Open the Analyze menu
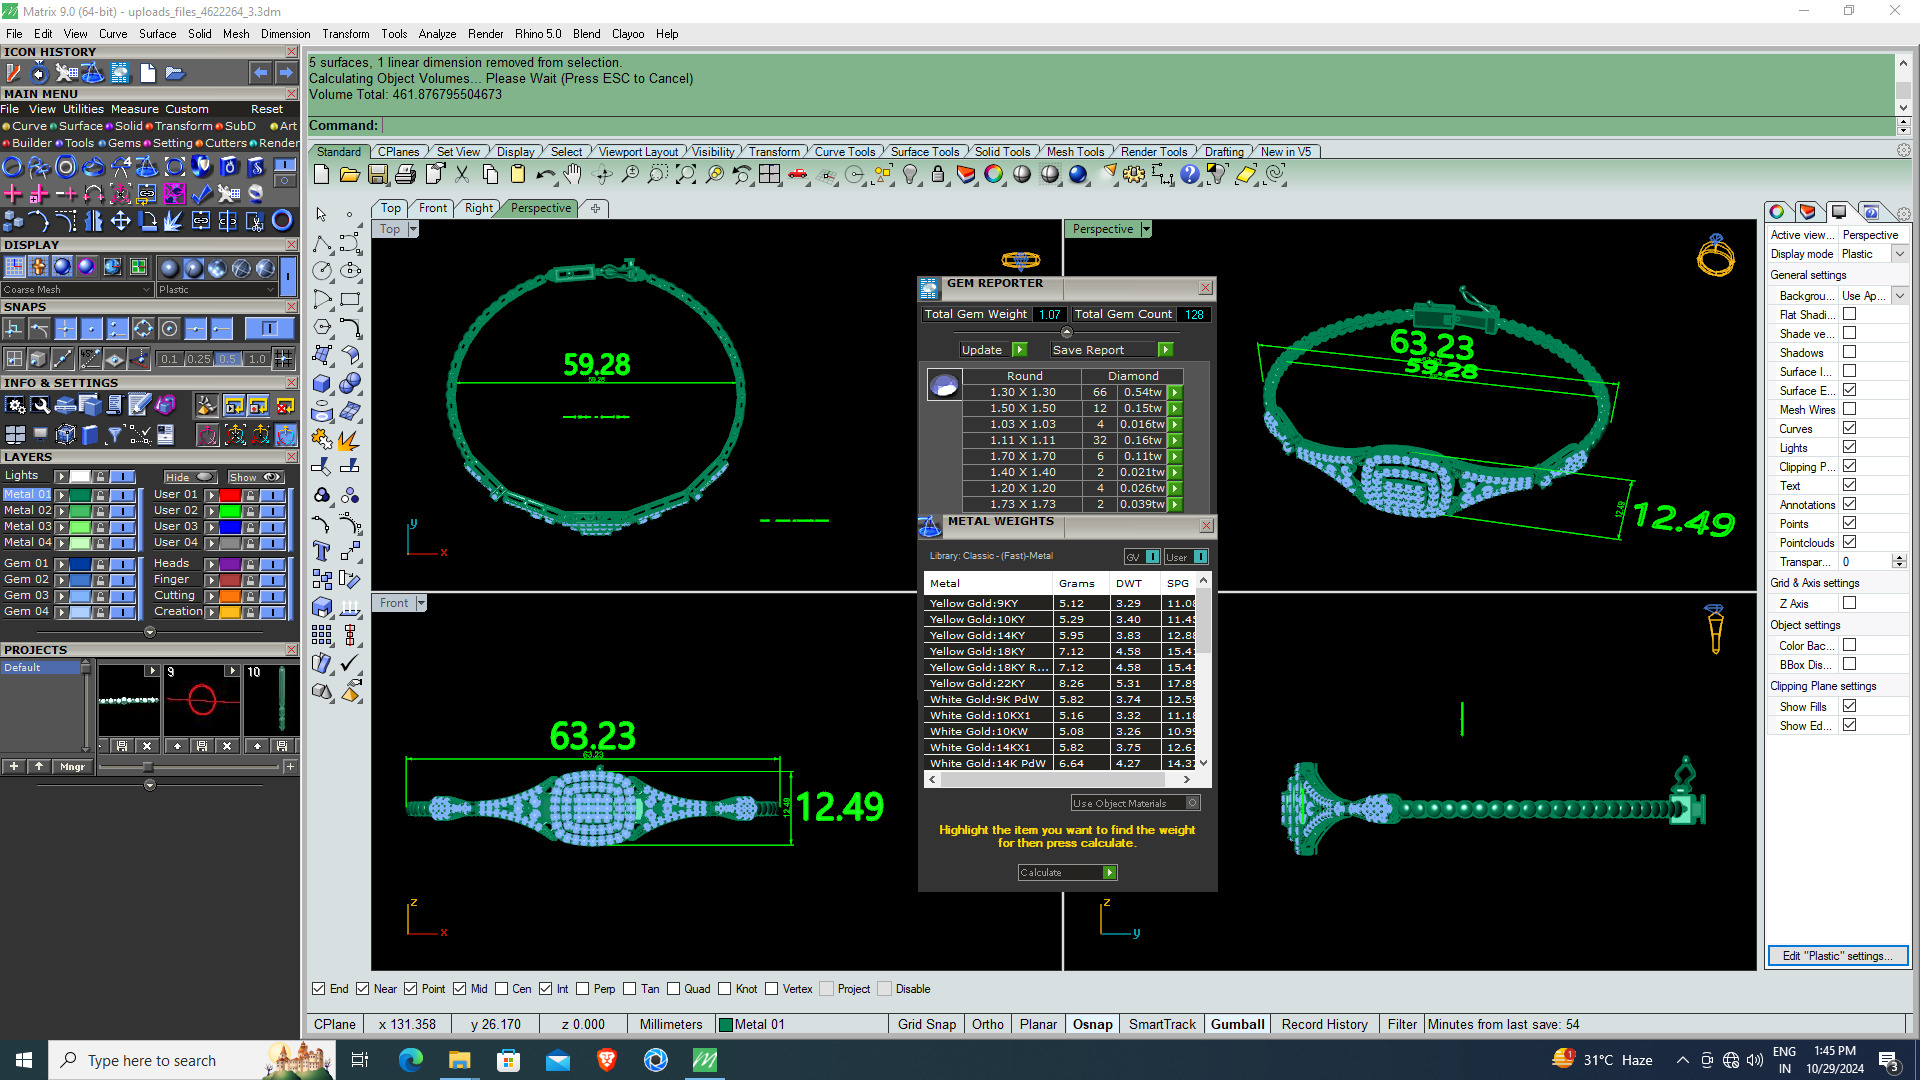The image size is (1920, 1080). [x=437, y=34]
